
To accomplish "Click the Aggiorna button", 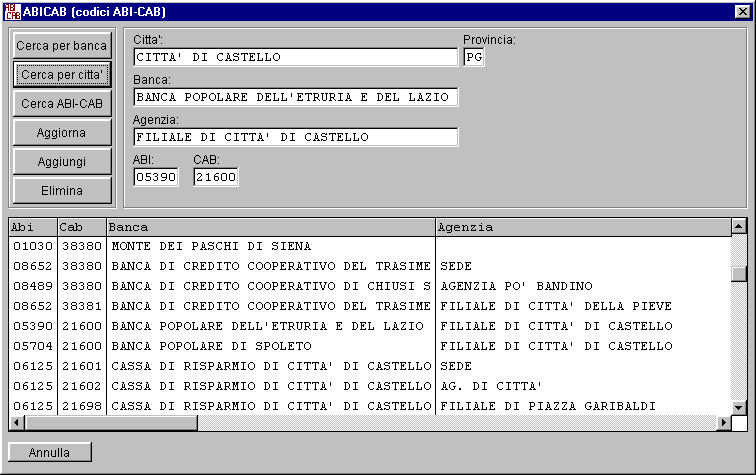I will (x=62, y=133).
